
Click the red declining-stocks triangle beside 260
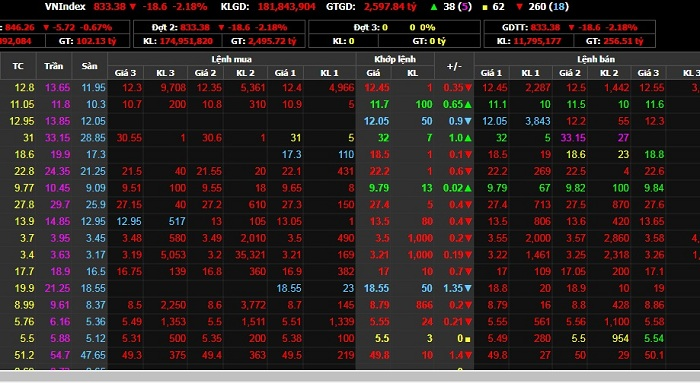(x=519, y=7)
